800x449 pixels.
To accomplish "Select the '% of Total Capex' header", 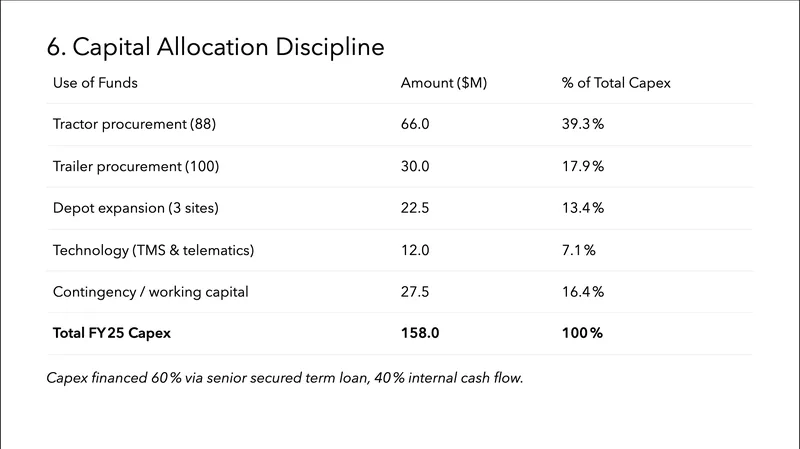I will [616, 83].
